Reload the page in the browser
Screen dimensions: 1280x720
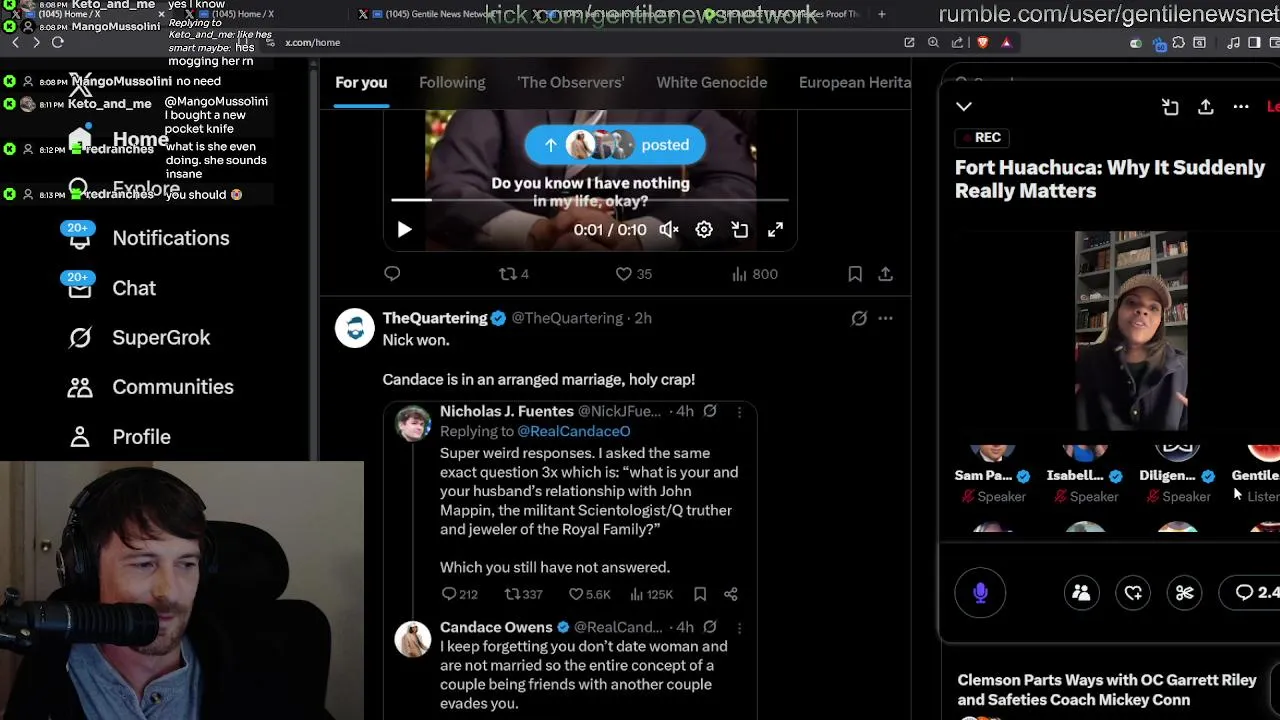pos(58,42)
